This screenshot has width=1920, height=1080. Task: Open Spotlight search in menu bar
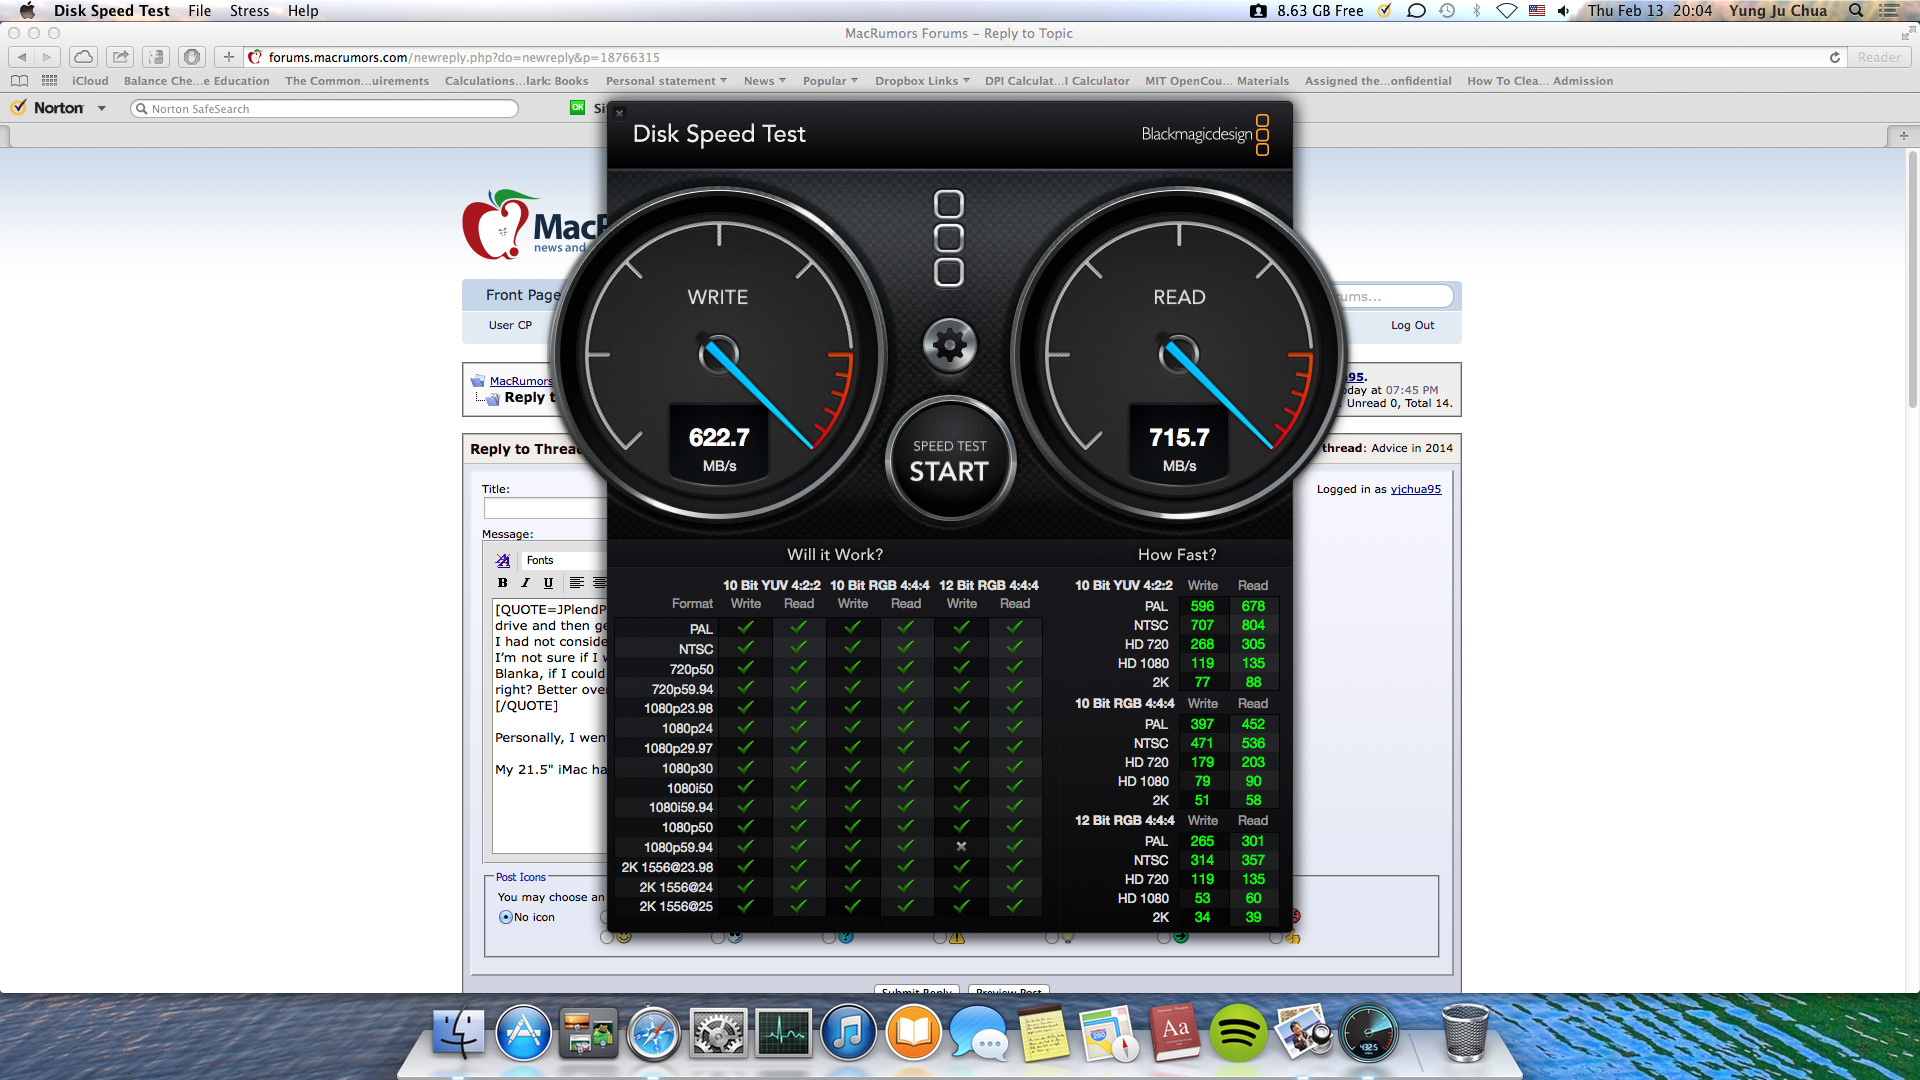coord(1856,11)
